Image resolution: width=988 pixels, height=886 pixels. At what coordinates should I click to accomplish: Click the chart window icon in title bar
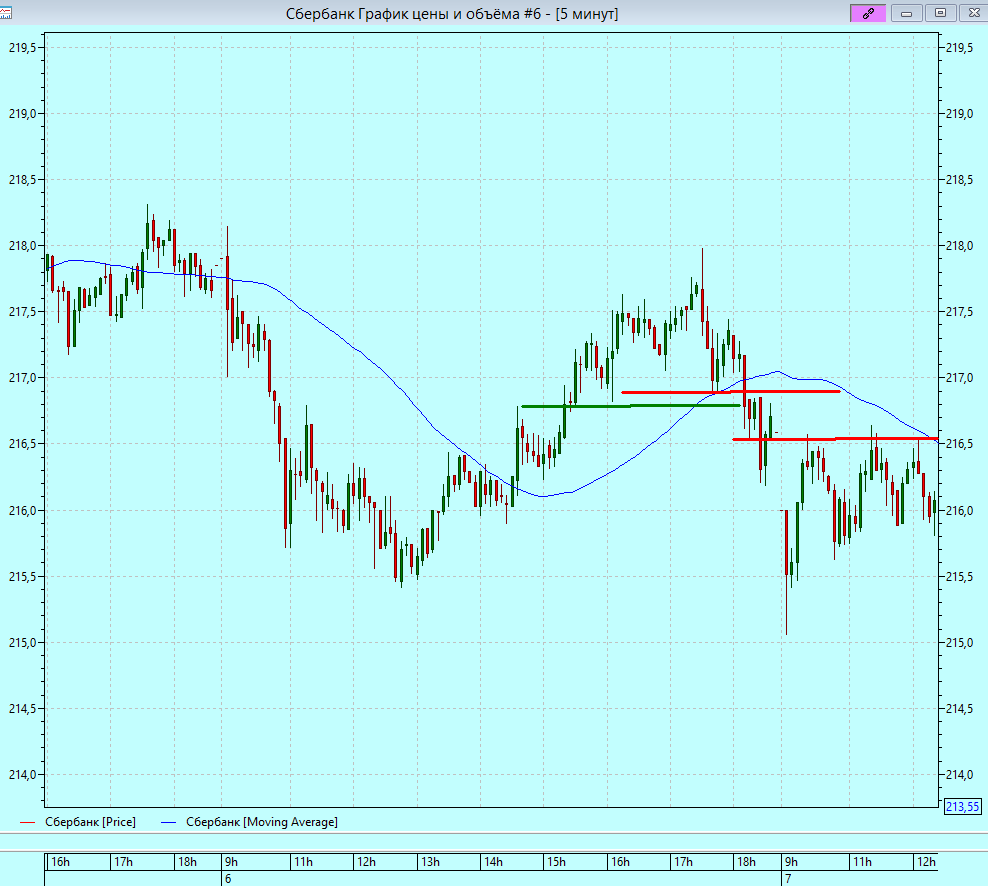pyautogui.click(x=5, y=12)
